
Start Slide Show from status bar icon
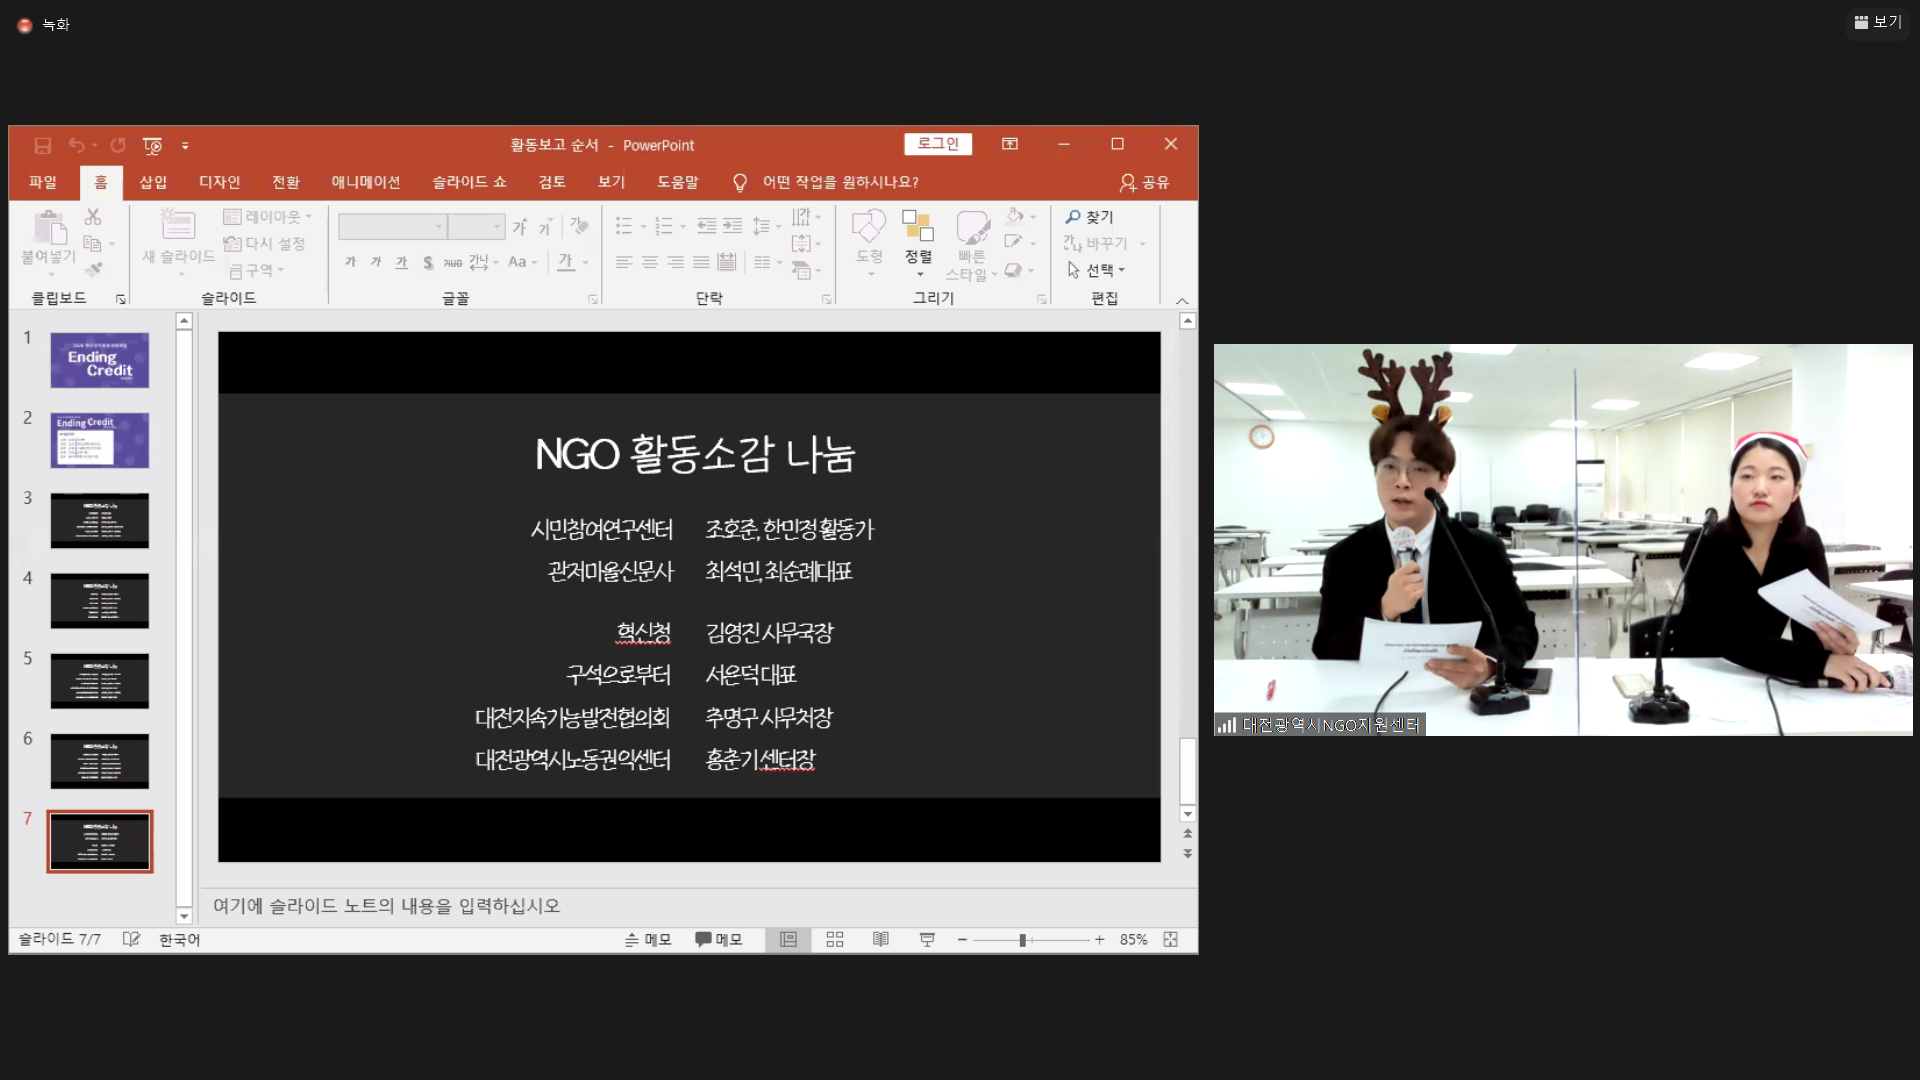(927, 940)
